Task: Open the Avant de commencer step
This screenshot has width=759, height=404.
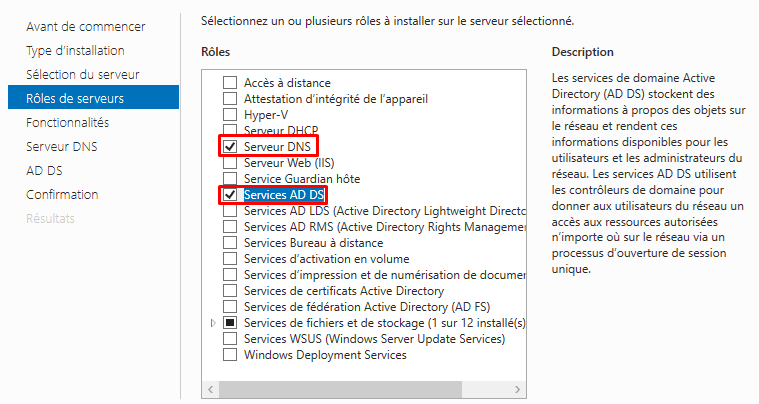Action: click(85, 26)
